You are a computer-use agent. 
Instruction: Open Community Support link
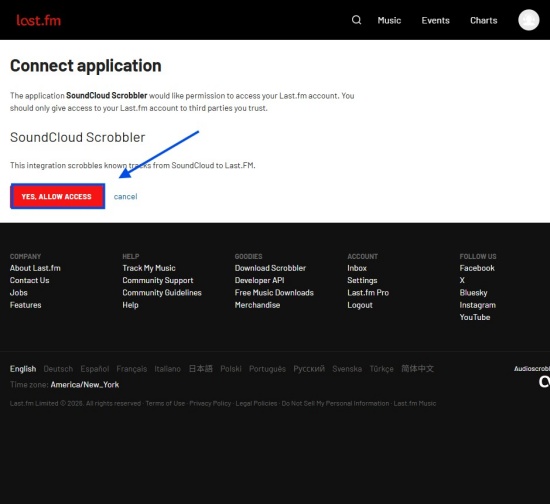158,280
